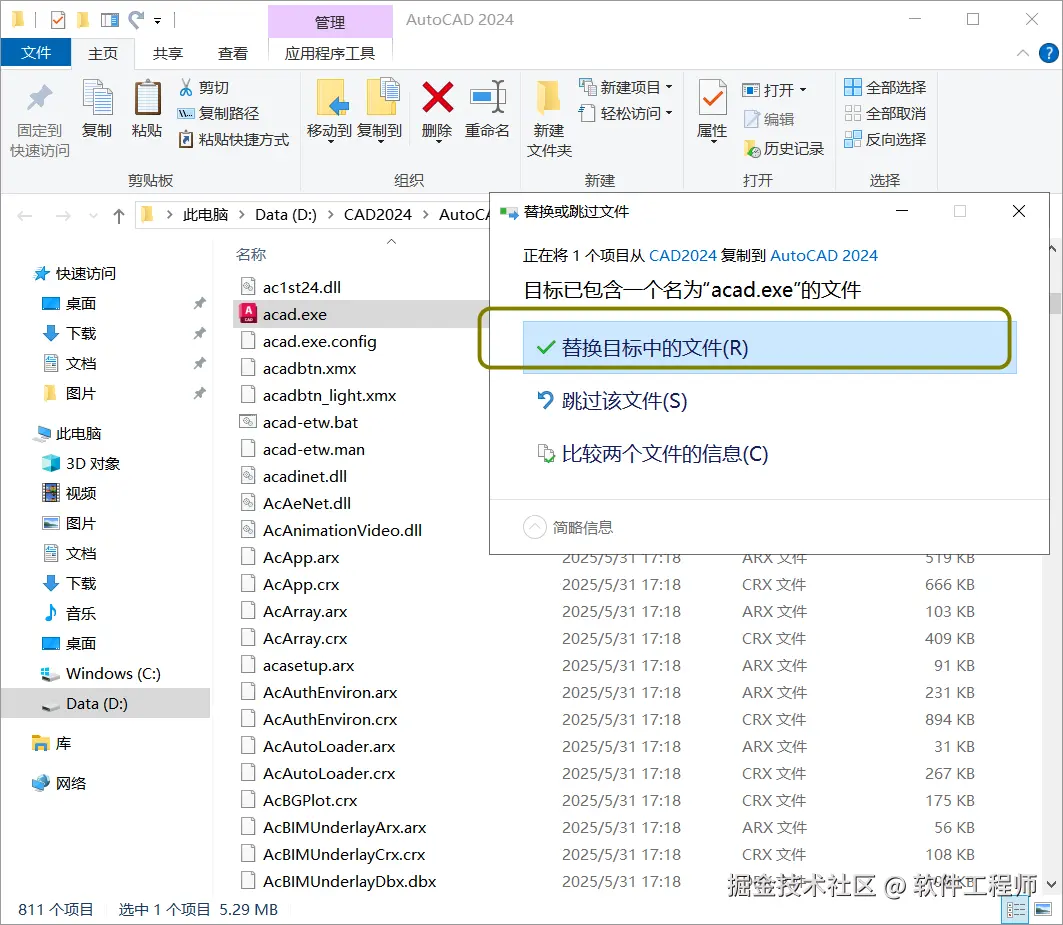
Task: Switch to Application Tools (应用程序工具) tab
Action: click(x=330, y=54)
